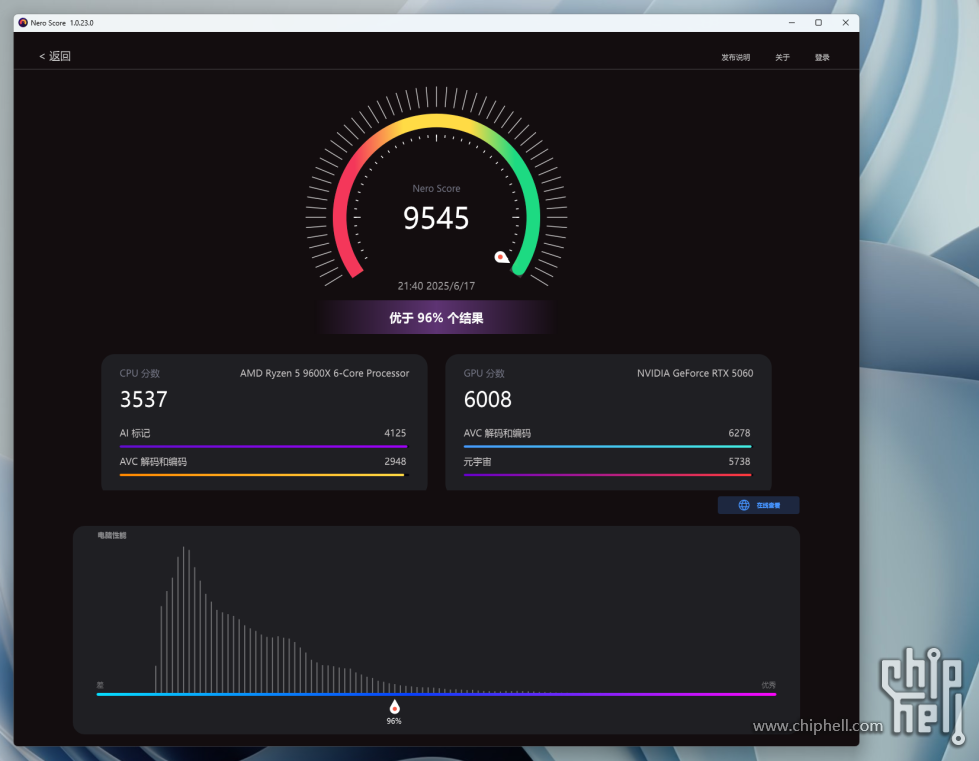The image size is (979, 761).
Task: Click the CPU 分数 label
Action: tap(140, 373)
